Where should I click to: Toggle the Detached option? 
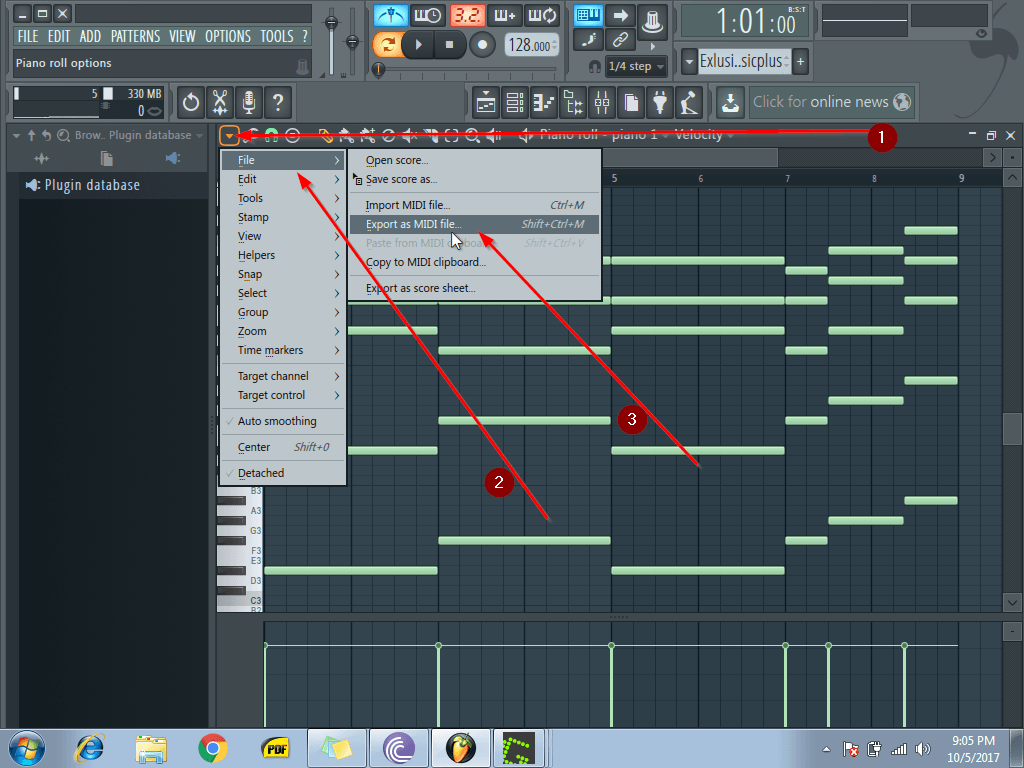283,473
